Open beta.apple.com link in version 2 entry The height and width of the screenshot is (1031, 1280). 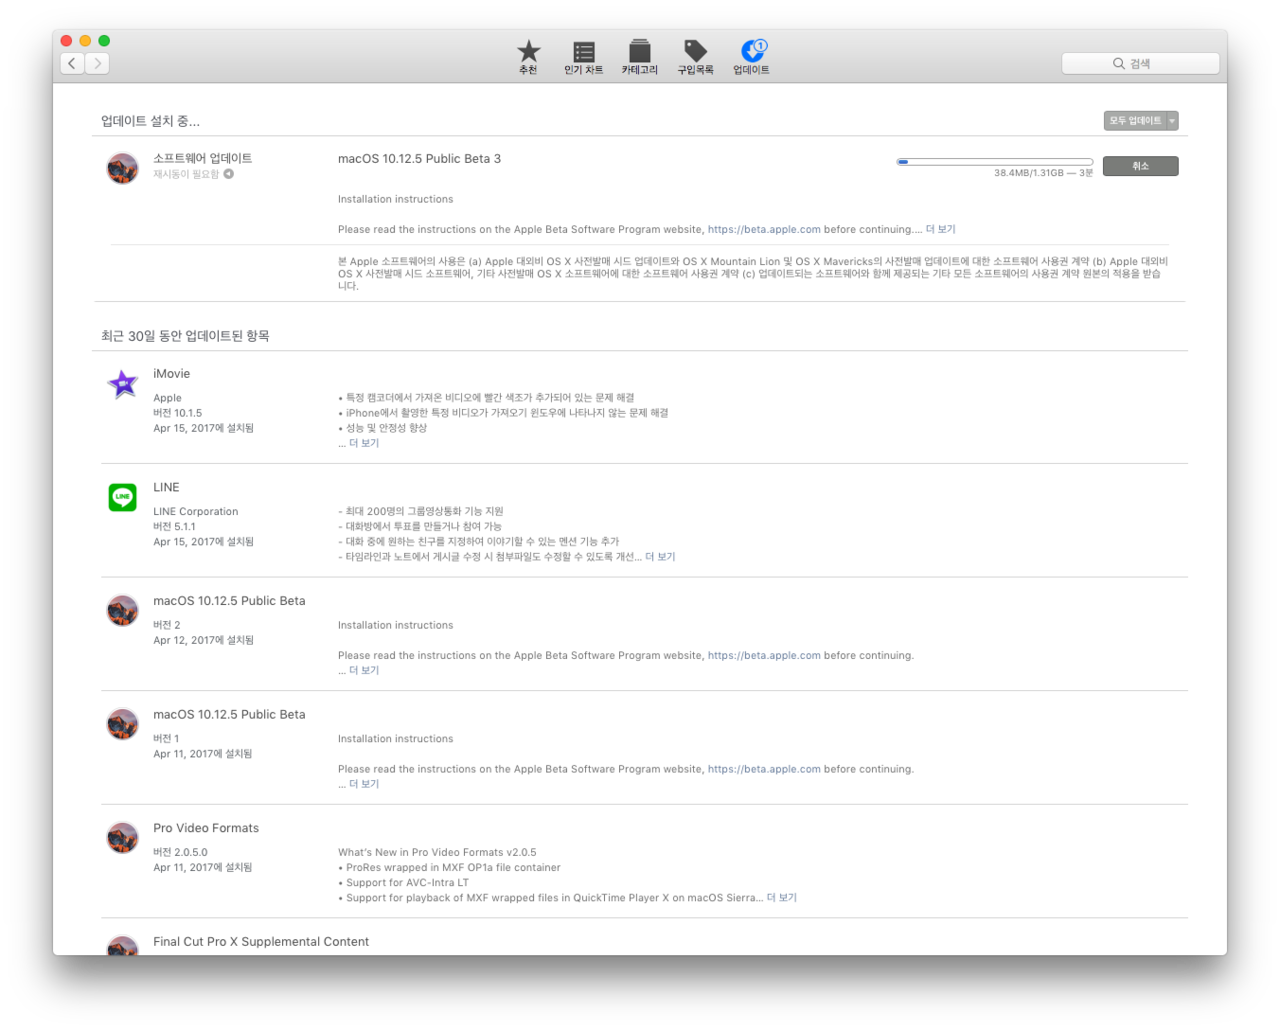tap(764, 656)
